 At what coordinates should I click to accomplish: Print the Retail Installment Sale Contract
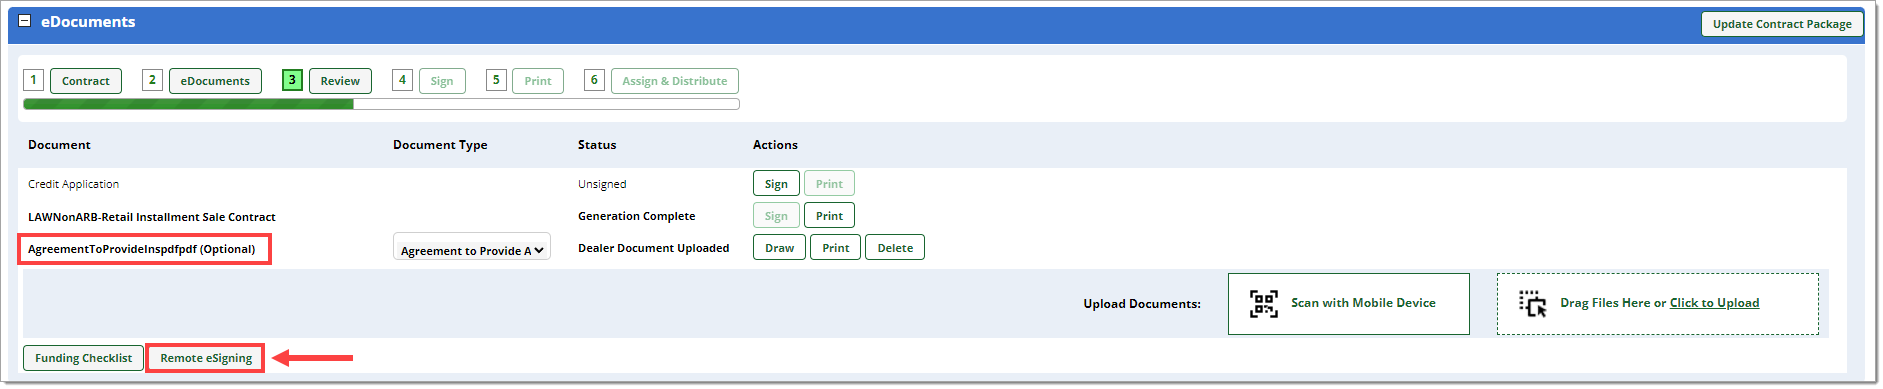coord(829,216)
